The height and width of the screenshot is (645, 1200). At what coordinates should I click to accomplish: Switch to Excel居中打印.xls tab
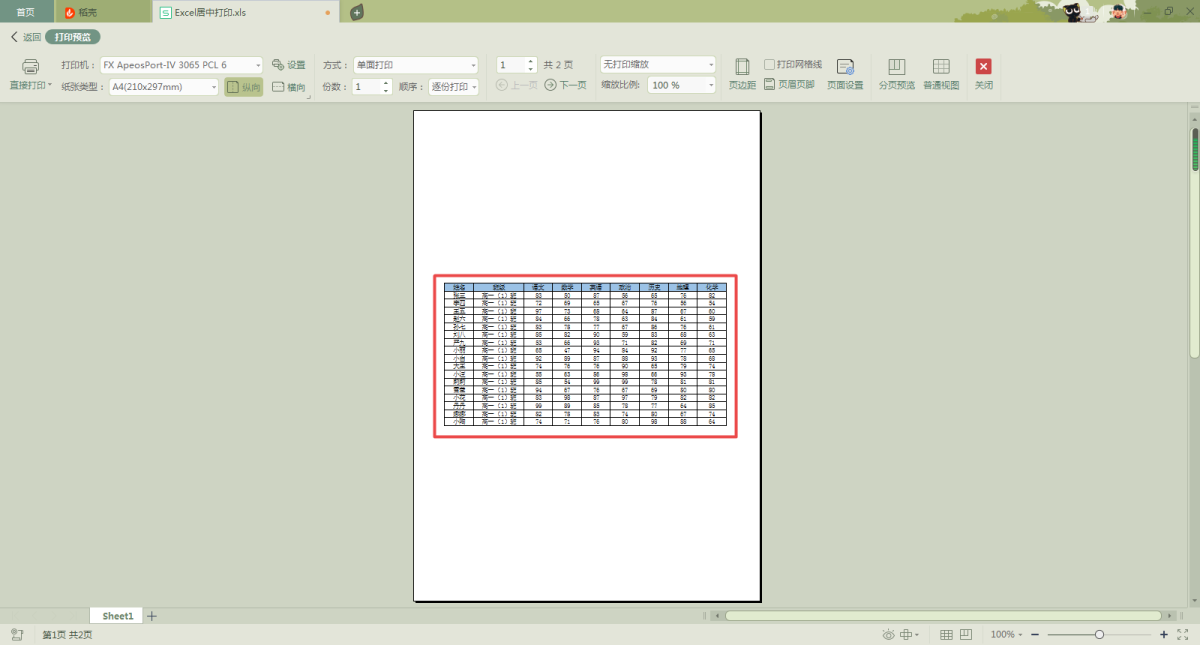click(209, 12)
